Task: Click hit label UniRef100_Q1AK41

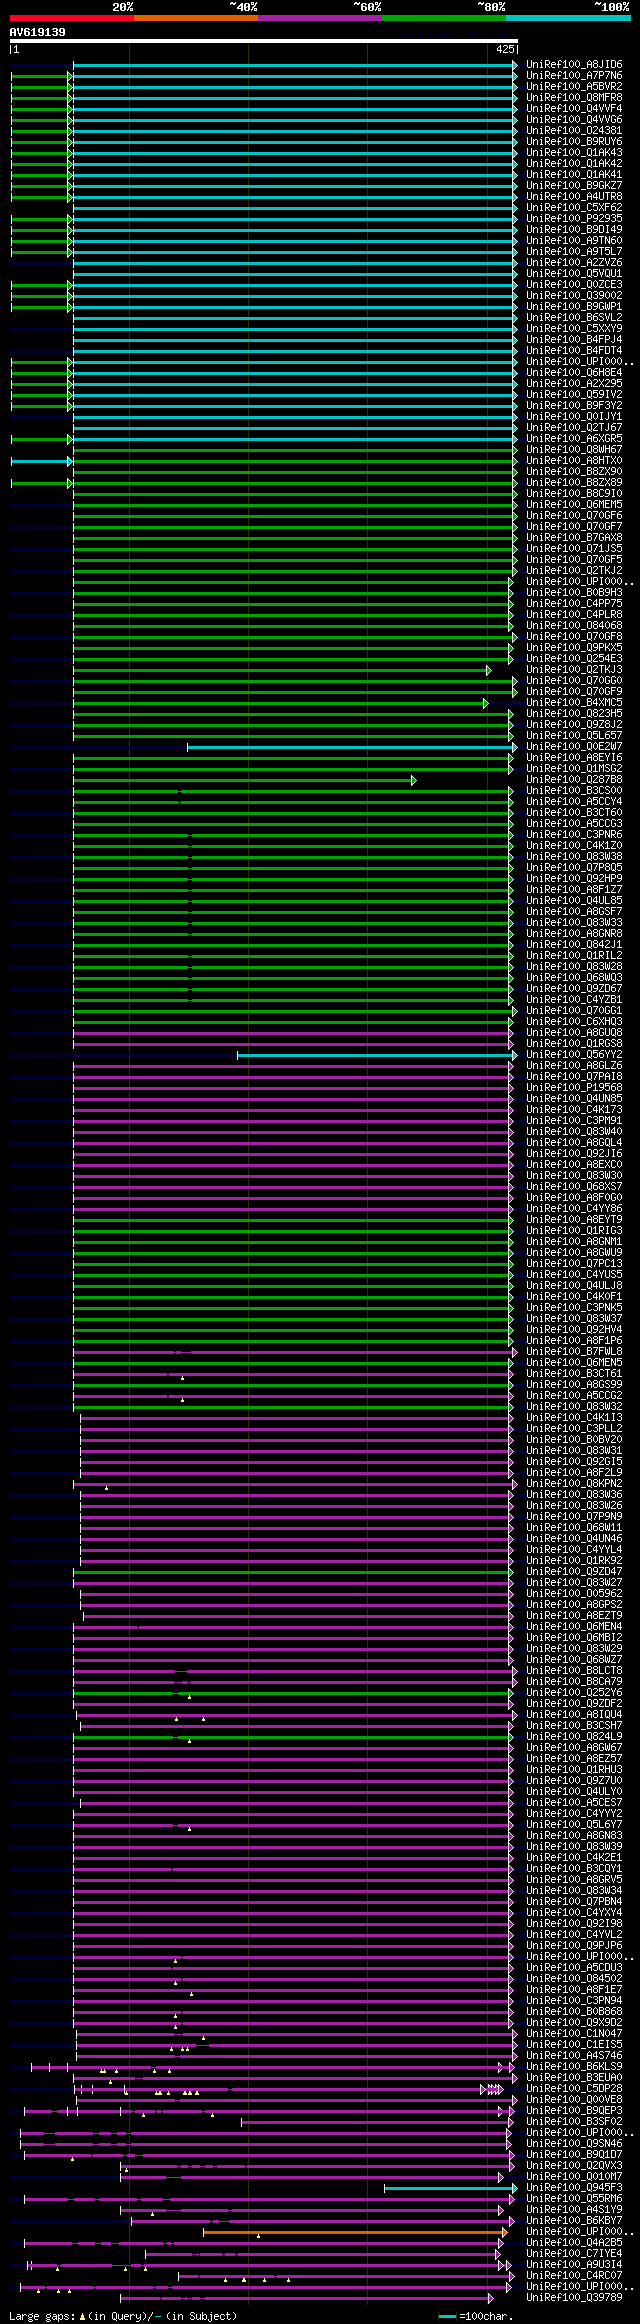Action: [574, 175]
